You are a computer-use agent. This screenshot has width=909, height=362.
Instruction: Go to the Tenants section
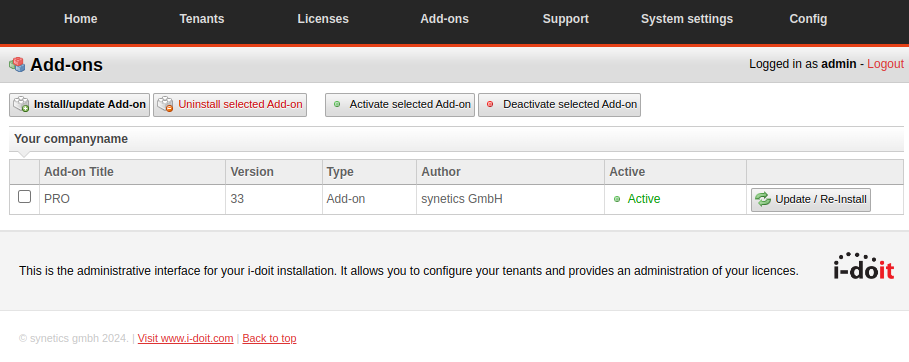[x=202, y=19]
